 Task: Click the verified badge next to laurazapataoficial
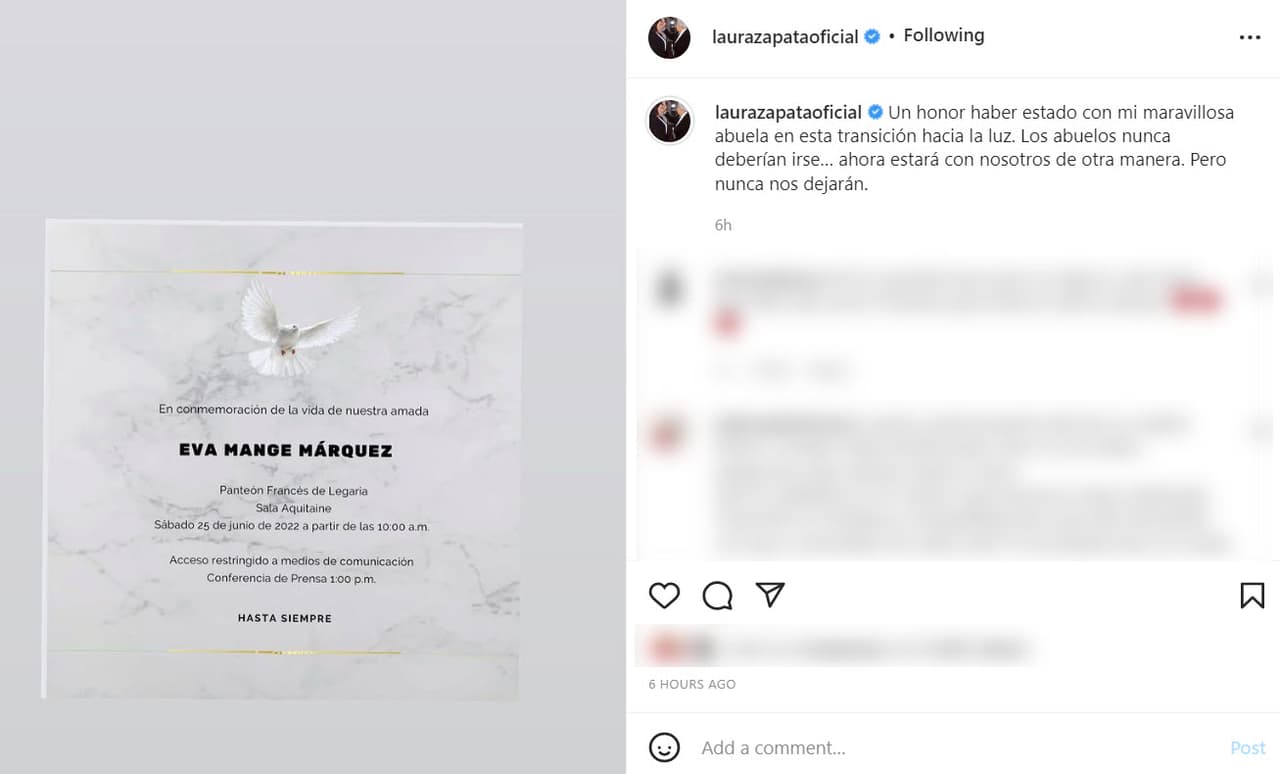pos(870,36)
